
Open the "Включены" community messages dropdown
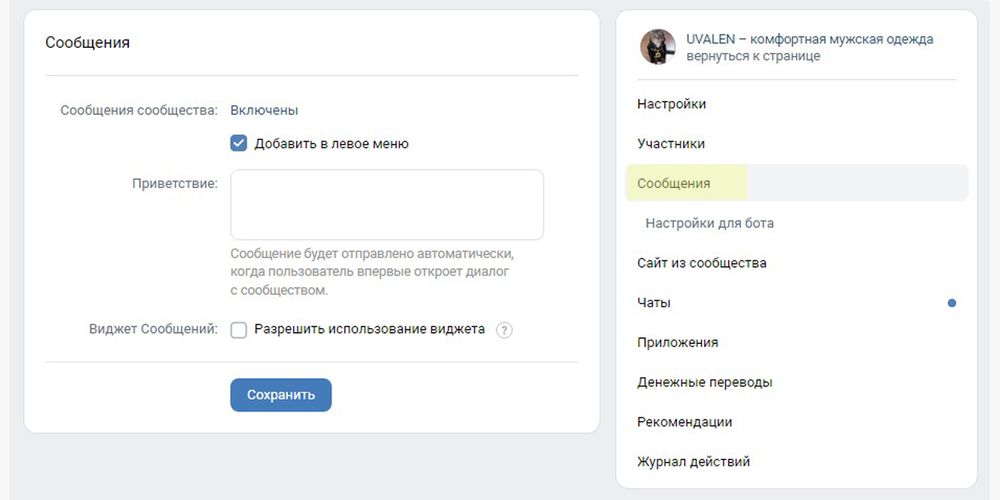264,110
